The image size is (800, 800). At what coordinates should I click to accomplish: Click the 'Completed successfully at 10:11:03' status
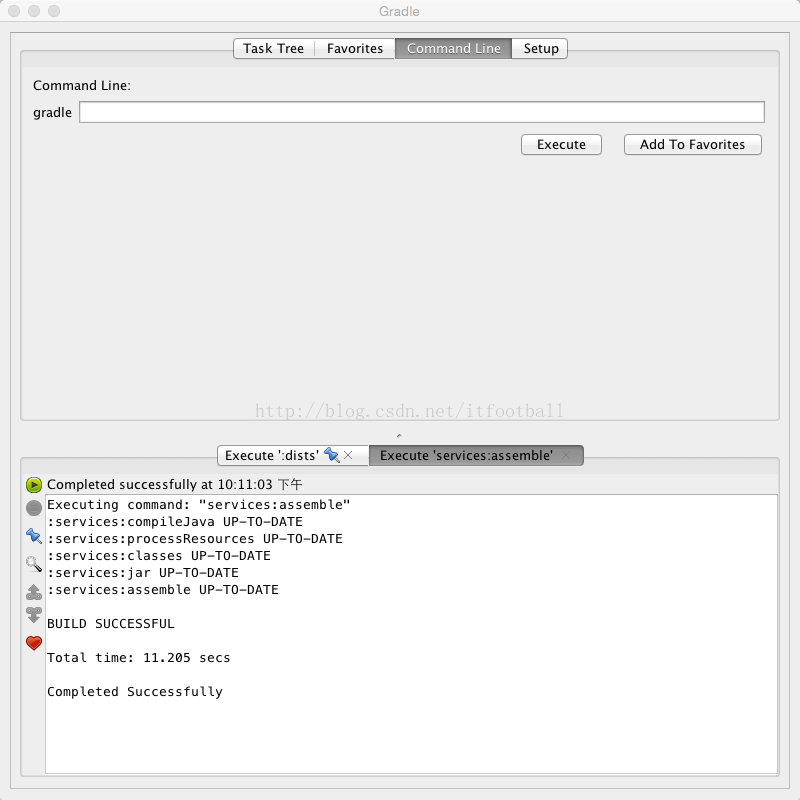pyautogui.click(x=174, y=484)
